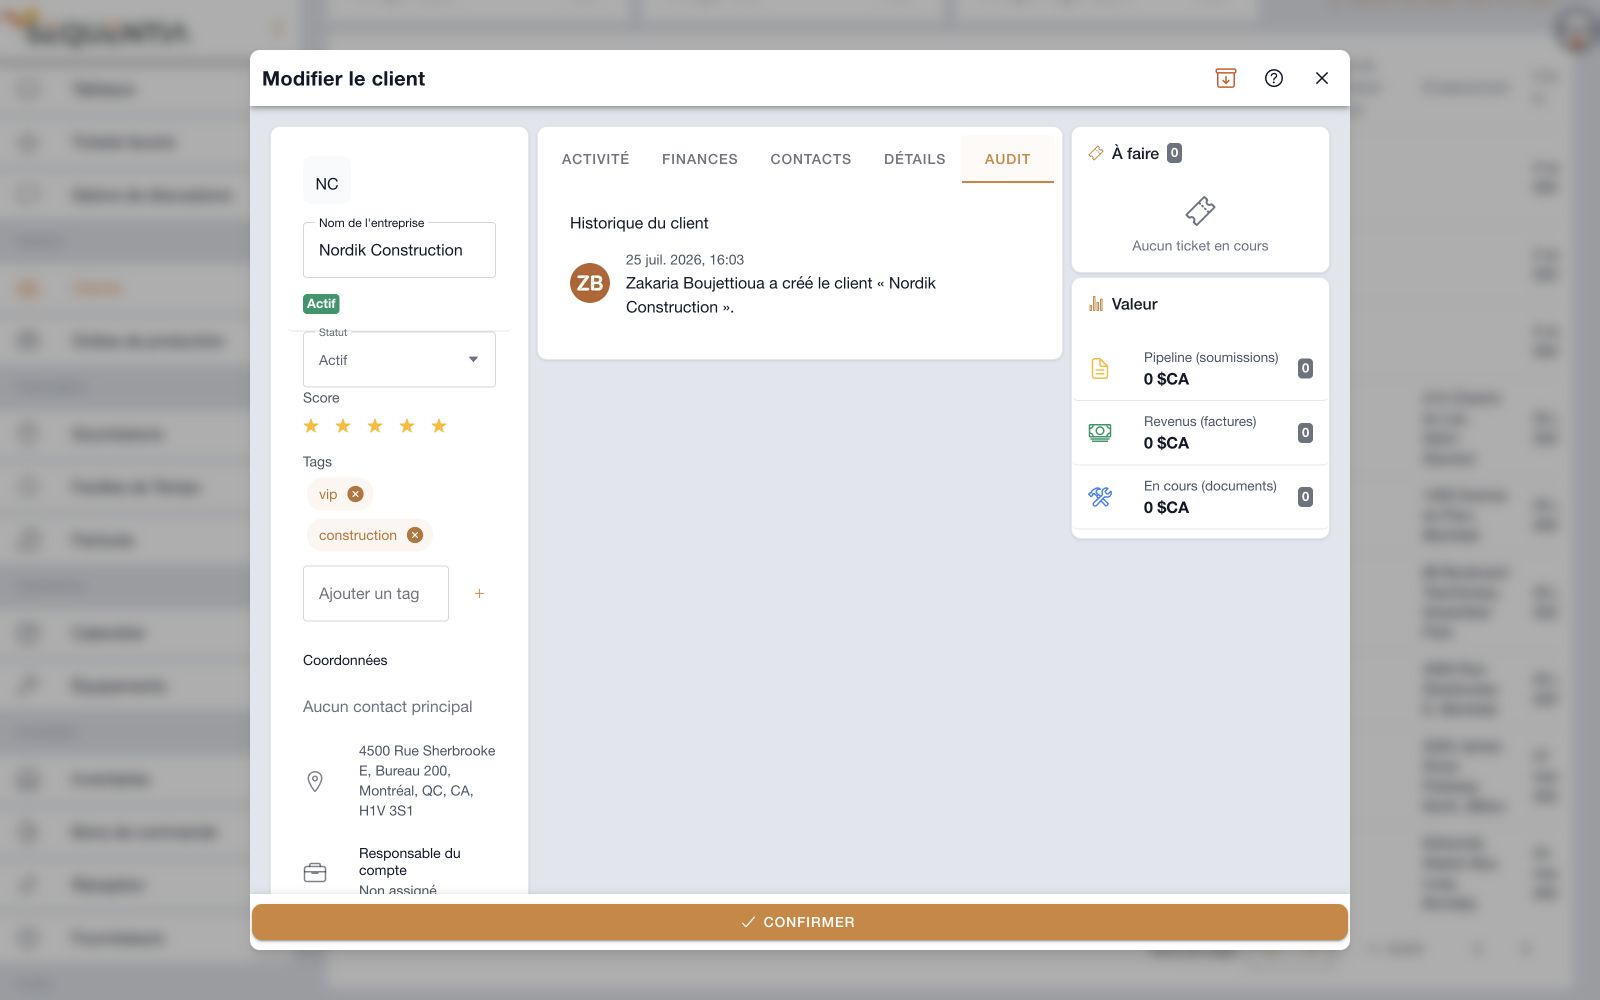Click the CONFIRMER button
The width and height of the screenshot is (1600, 1000).
tap(800, 922)
